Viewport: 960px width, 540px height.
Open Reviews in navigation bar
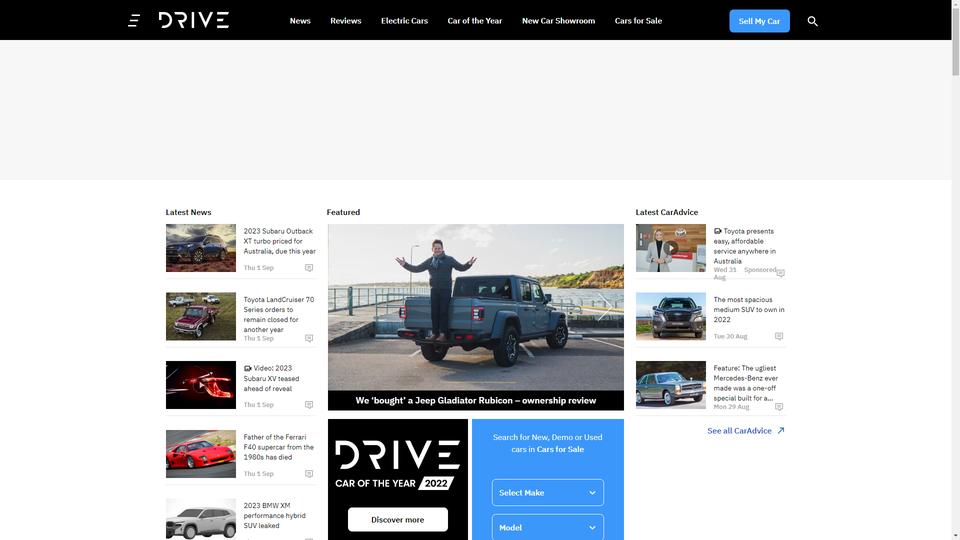click(345, 21)
